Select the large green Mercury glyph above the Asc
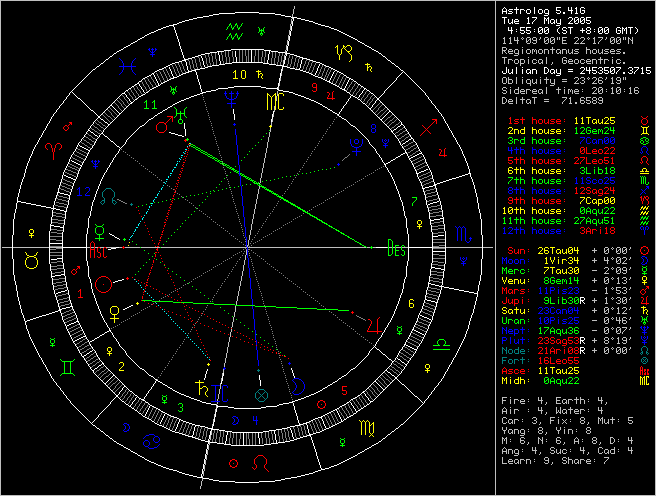The height and width of the screenshot is (496, 656). [x=100, y=232]
